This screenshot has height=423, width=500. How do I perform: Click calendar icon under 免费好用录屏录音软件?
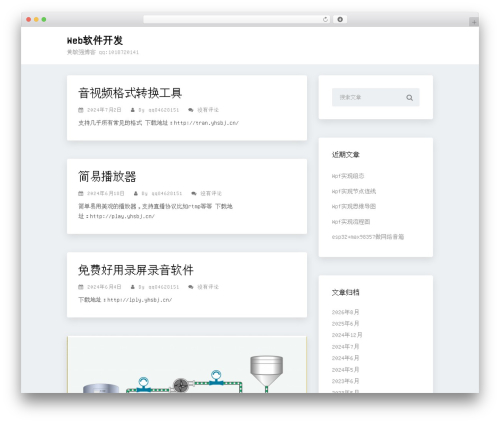81,287
